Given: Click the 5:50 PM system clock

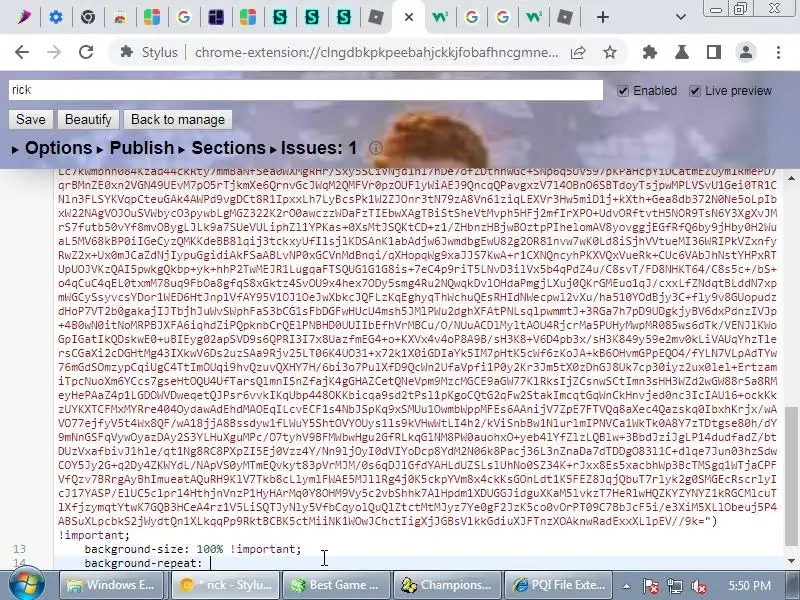Looking at the screenshot, I should point(749,585).
